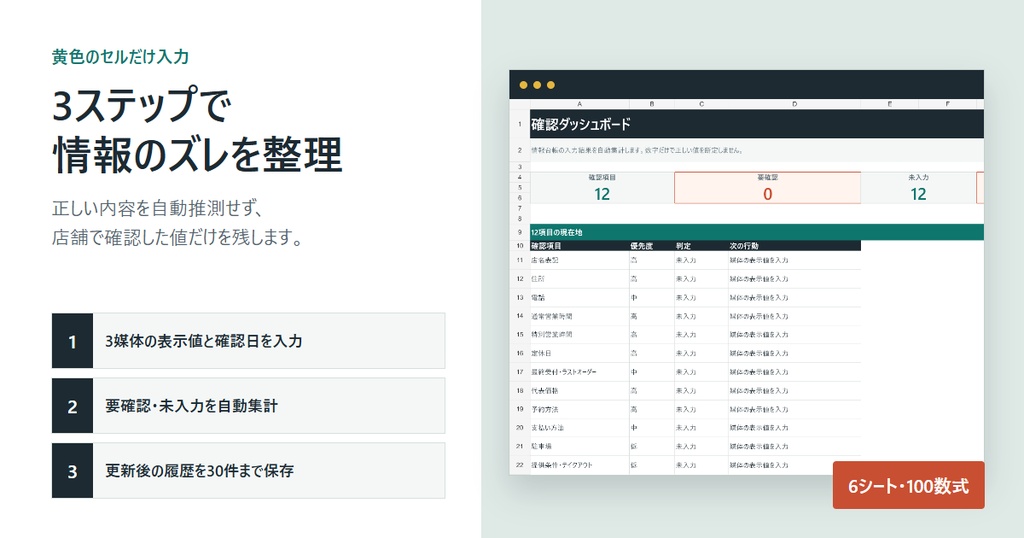Click the 確認ダッシュボード title cell

click(757, 124)
